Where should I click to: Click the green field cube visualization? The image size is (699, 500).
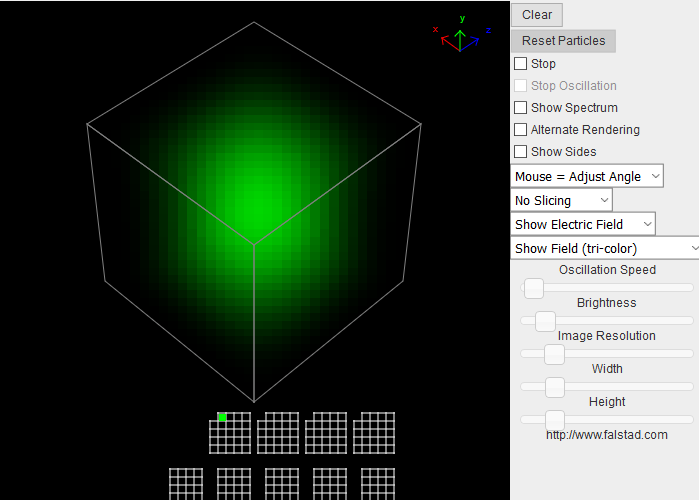(x=254, y=212)
